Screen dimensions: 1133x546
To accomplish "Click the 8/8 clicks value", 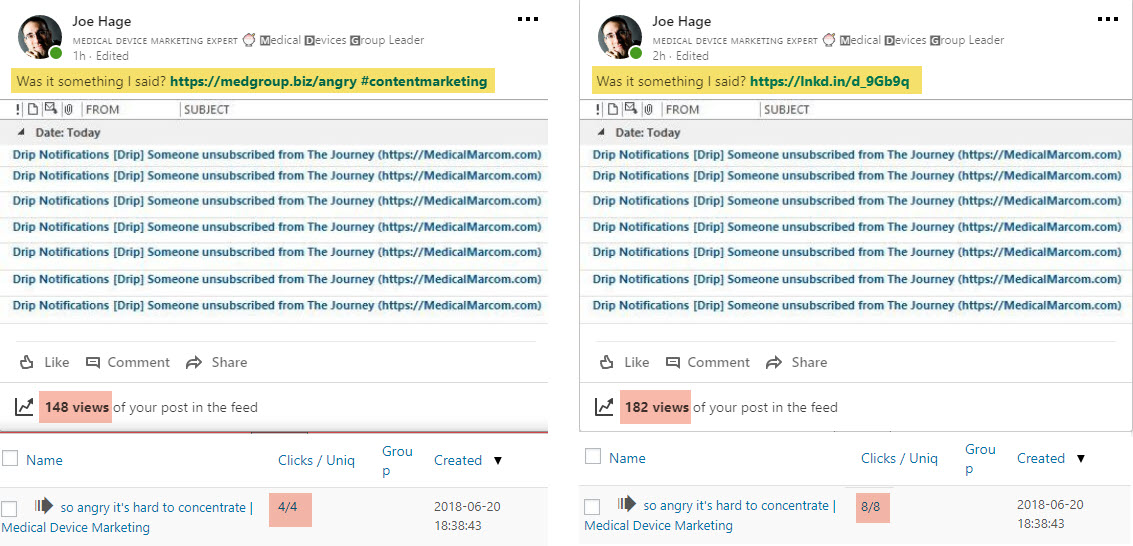I will (x=870, y=507).
